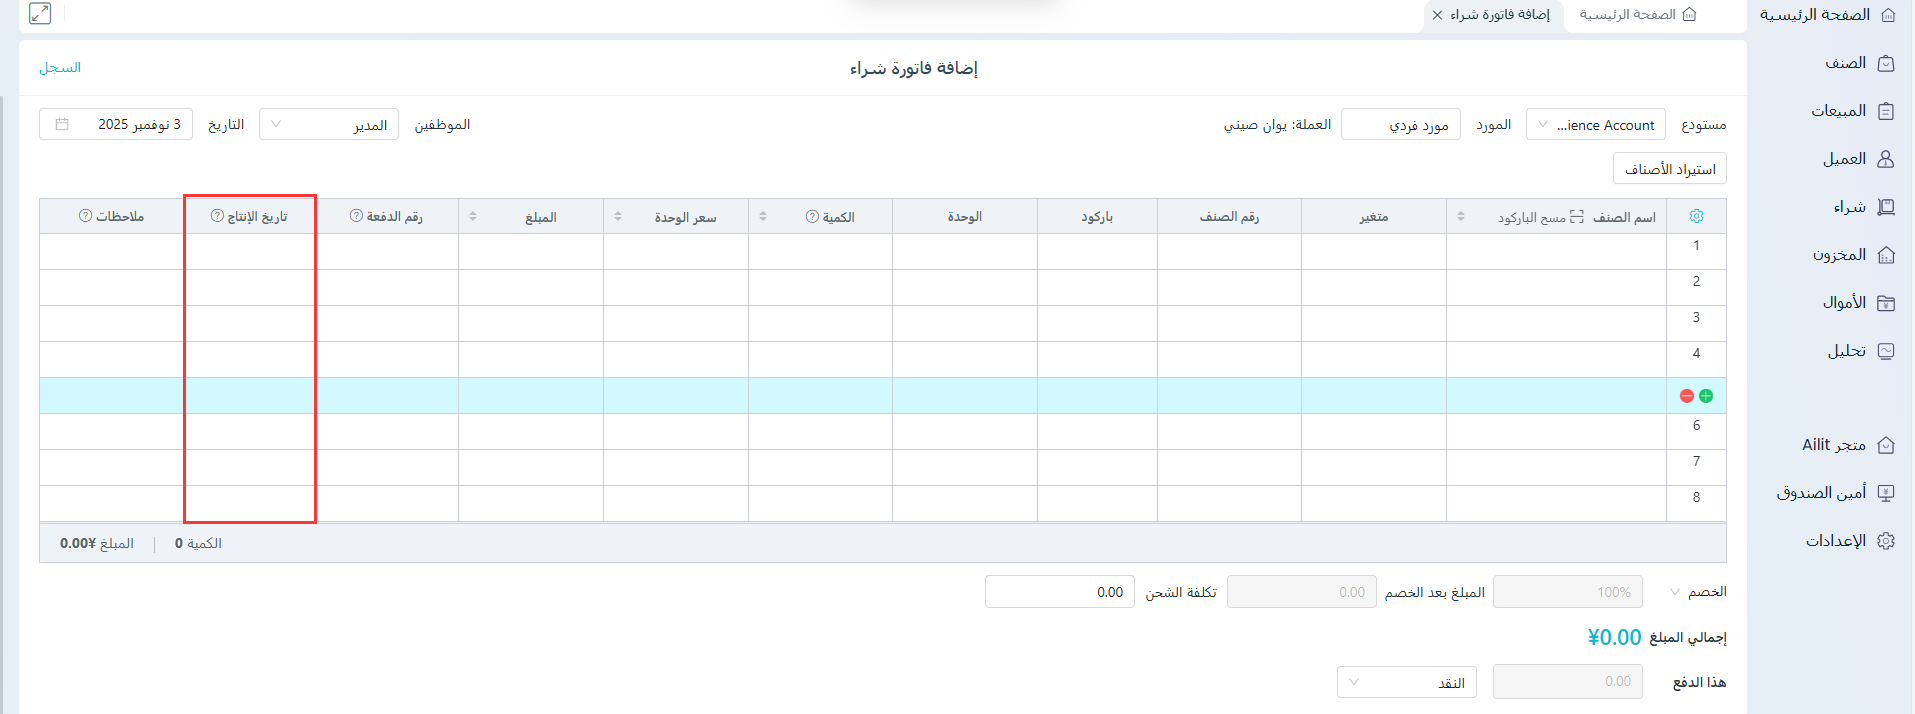Open the السجل link
This screenshot has width=1915, height=714.
[x=60, y=68]
